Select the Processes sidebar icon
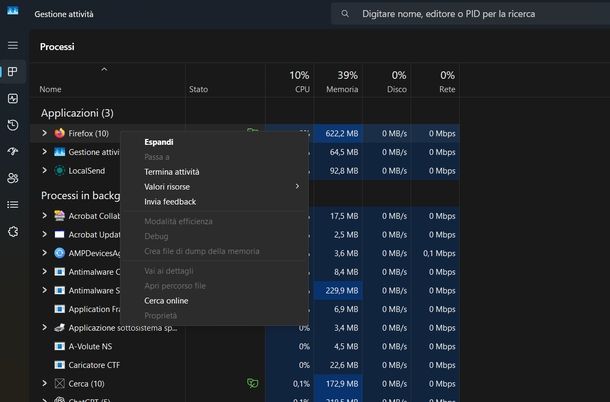This screenshot has width=610, height=402. pyautogui.click(x=13, y=72)
